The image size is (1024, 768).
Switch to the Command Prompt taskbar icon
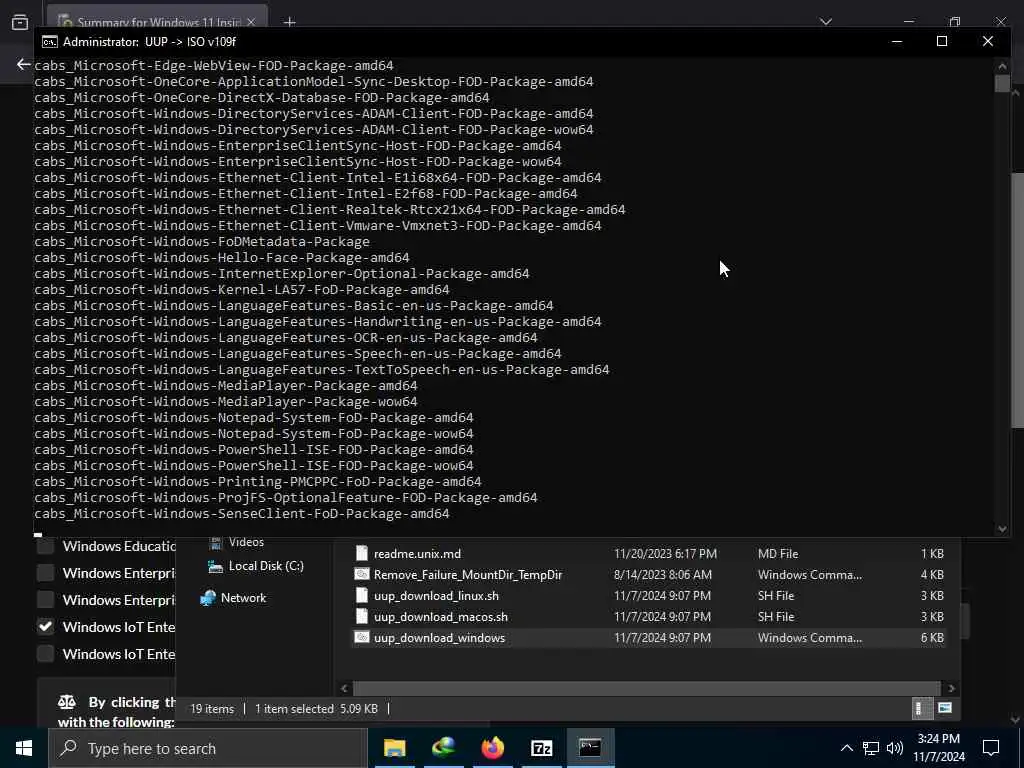coord(590,748)
